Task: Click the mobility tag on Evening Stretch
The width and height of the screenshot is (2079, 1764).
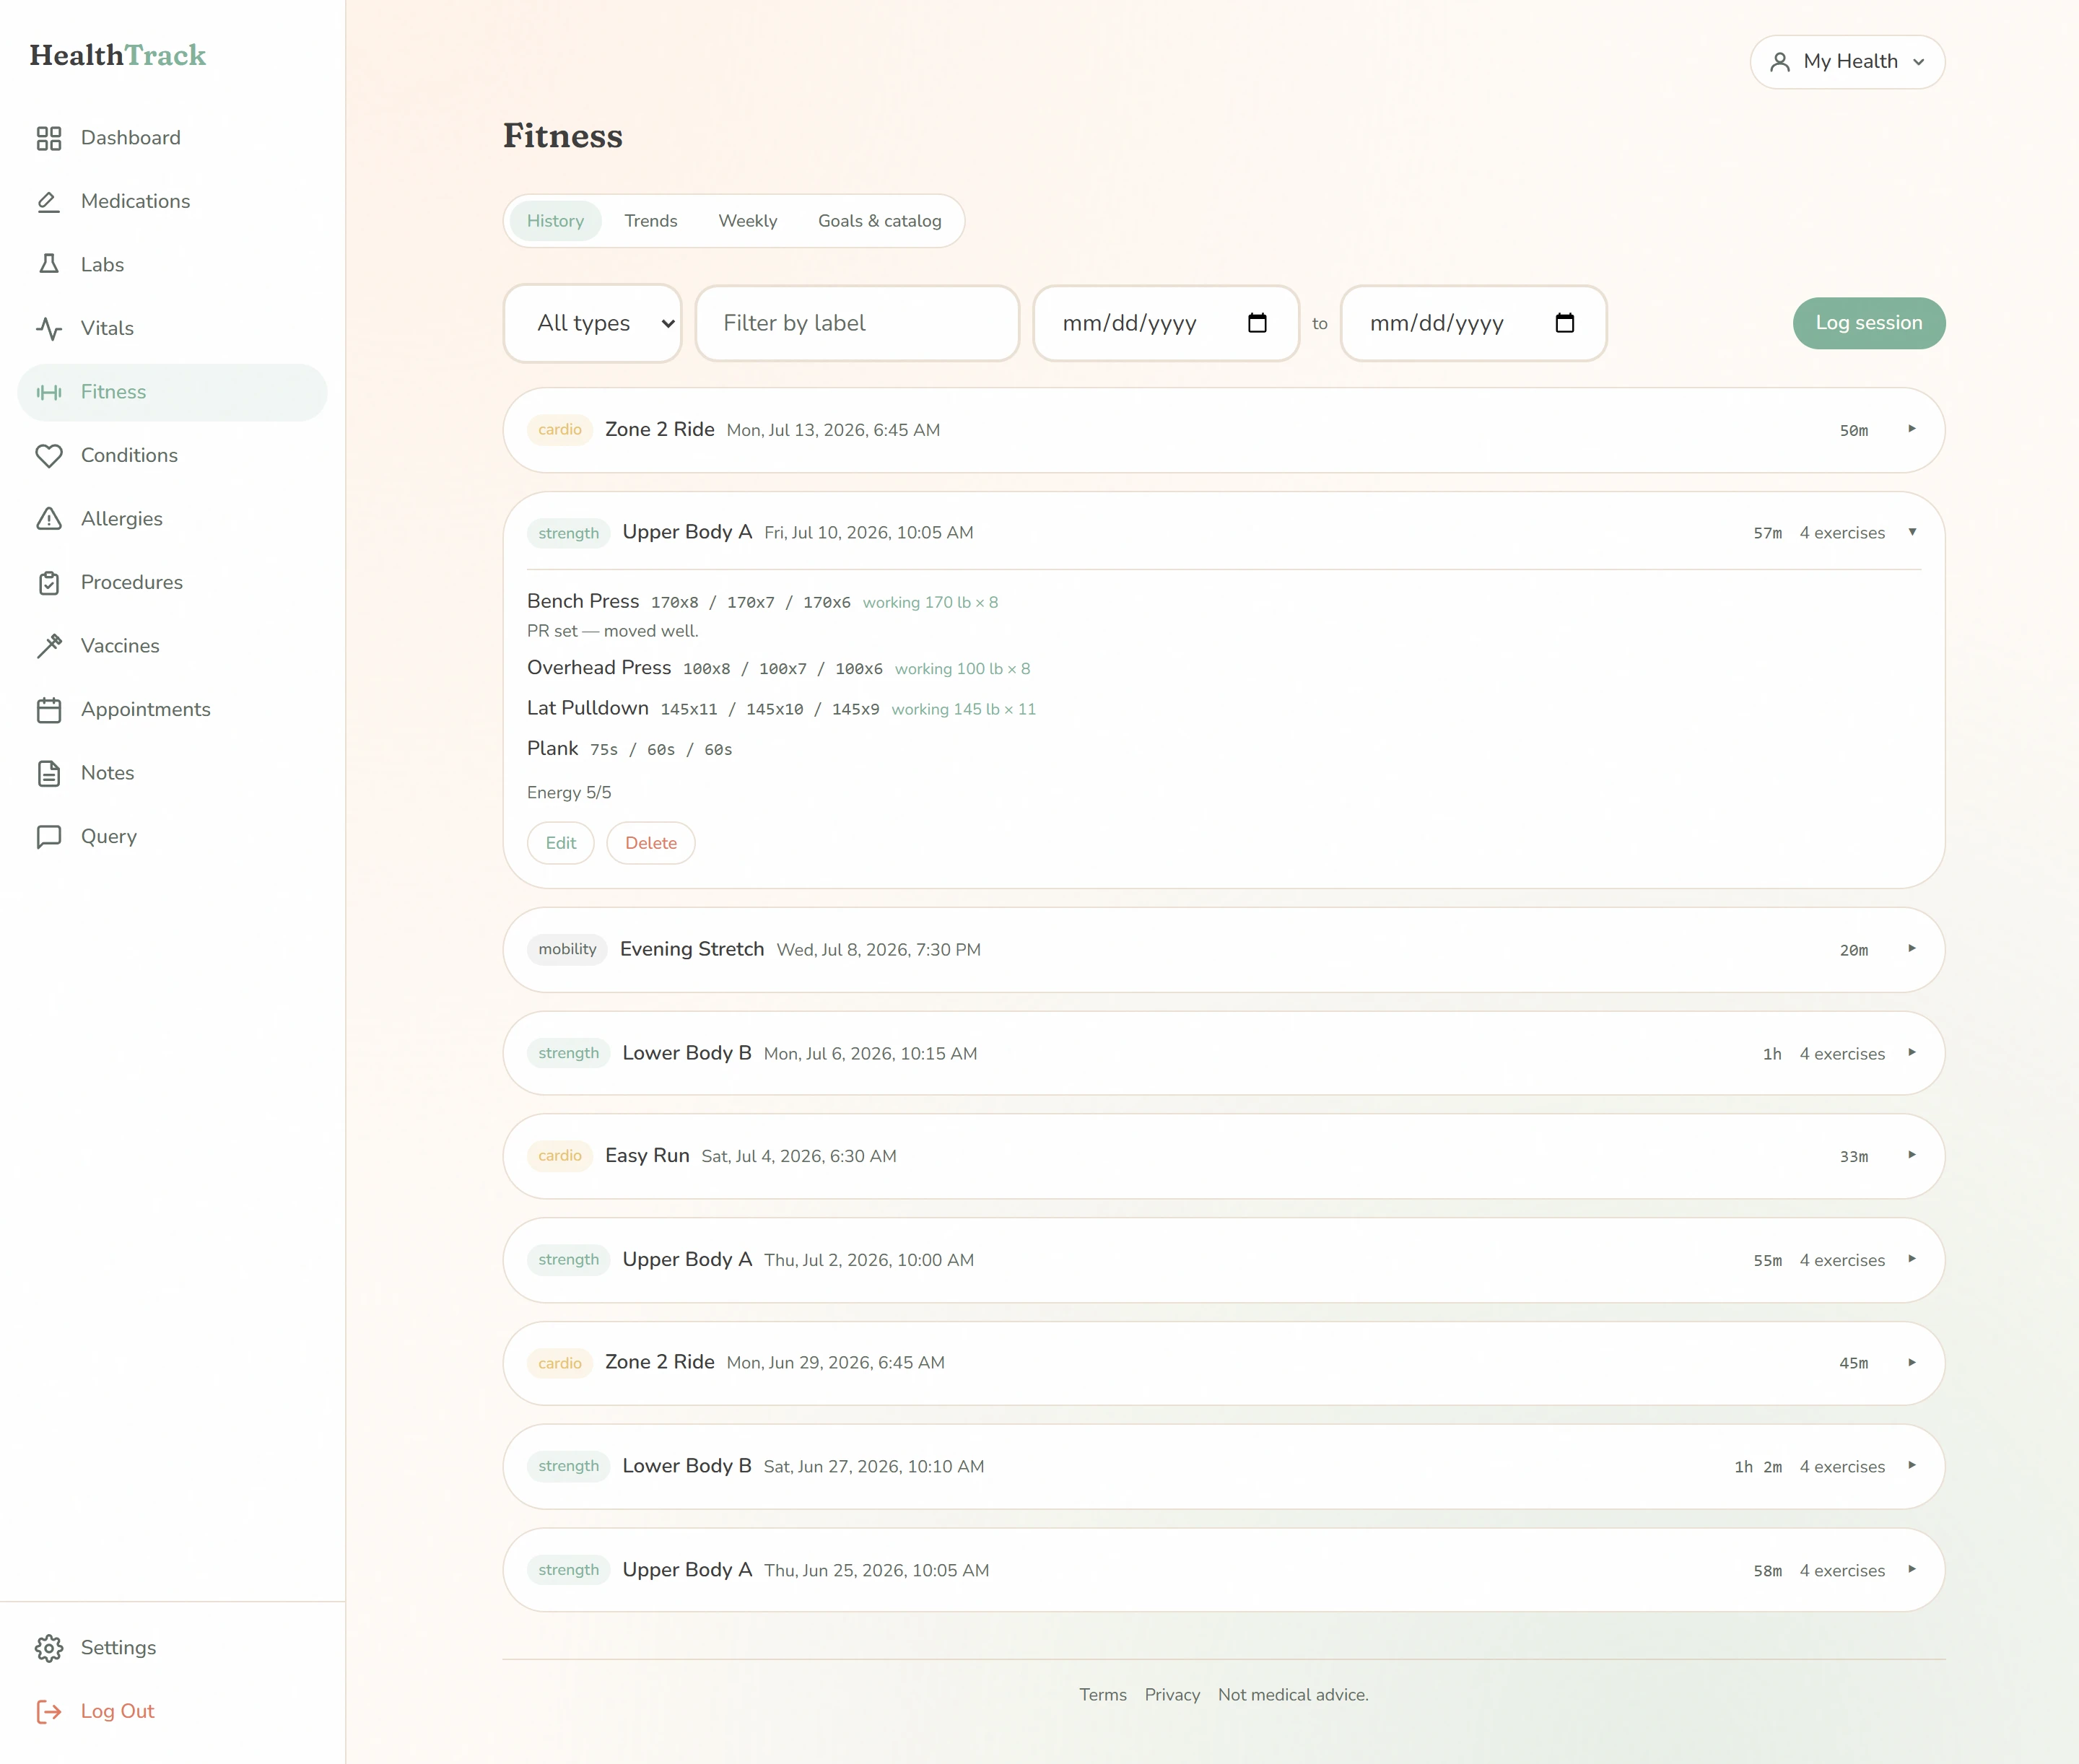Action: [567, 949]
